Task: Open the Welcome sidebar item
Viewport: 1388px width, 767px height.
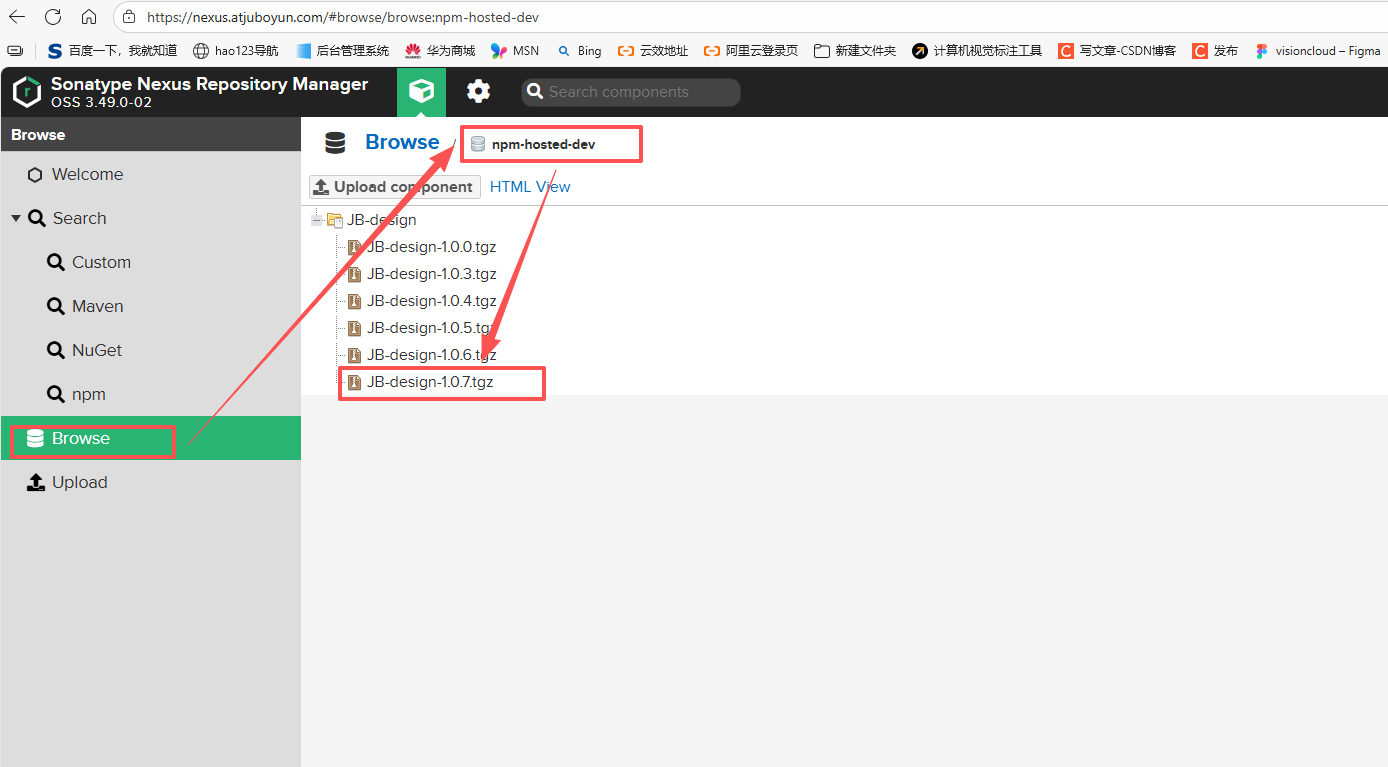Action: [x=87, y=174]
